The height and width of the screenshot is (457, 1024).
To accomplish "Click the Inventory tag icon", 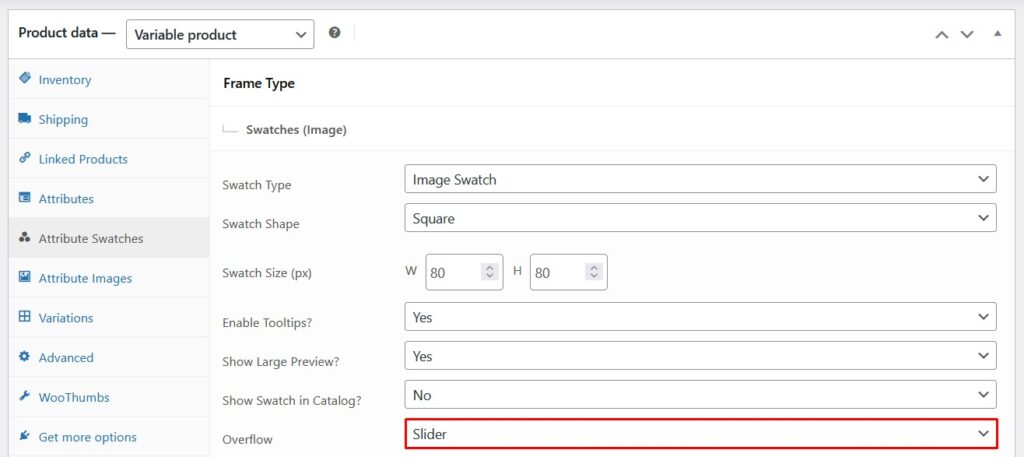I will (25, 79).
